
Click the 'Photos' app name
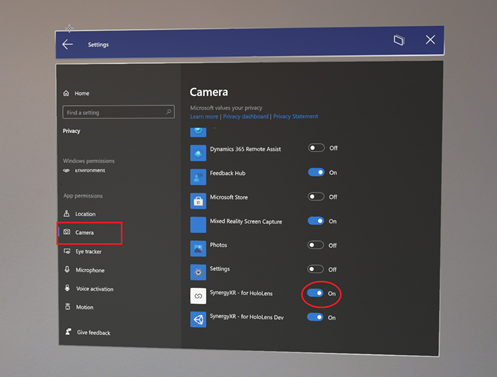[218, 245]
